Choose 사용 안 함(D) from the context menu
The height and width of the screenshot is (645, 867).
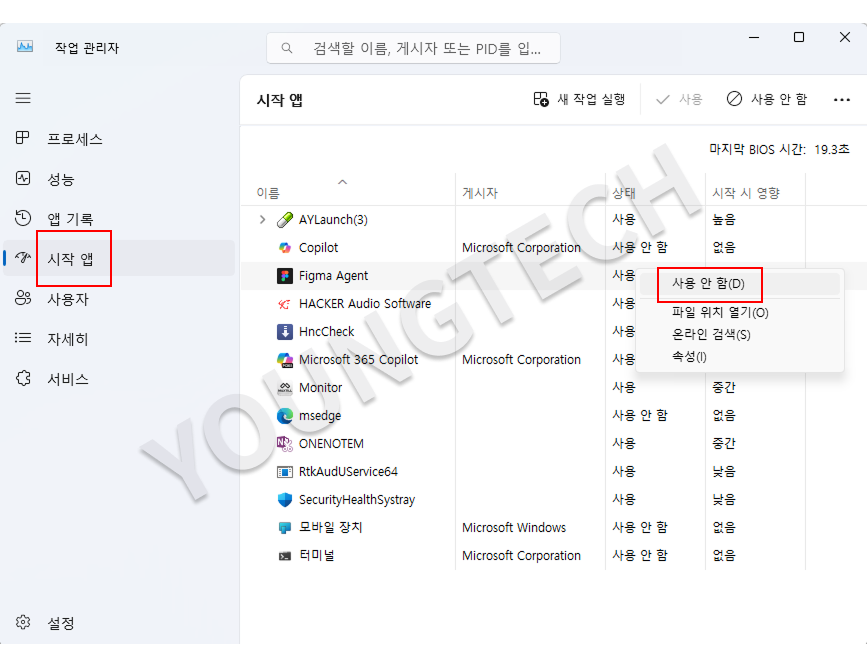tap(709, 285)
